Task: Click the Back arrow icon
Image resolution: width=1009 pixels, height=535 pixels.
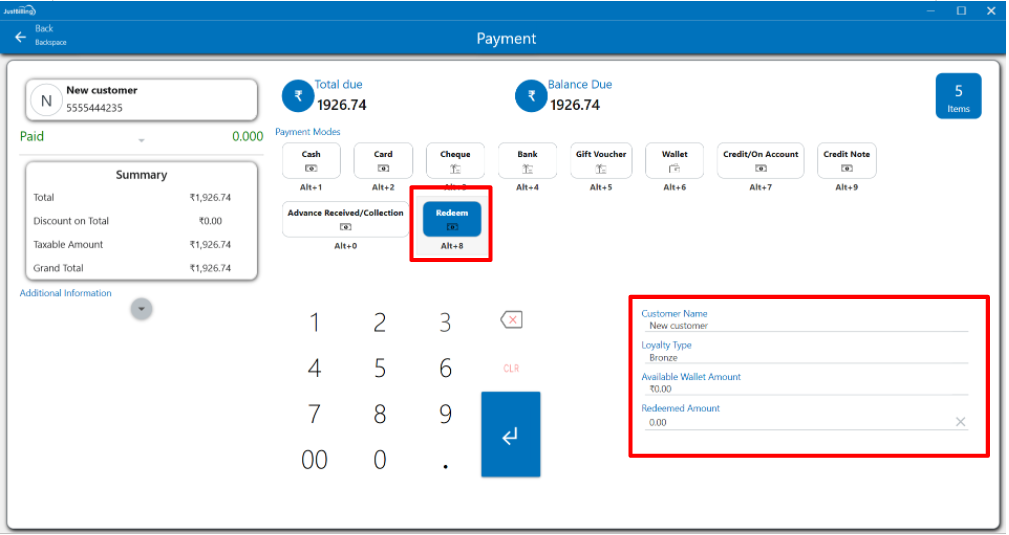Action: coord(20,37)
